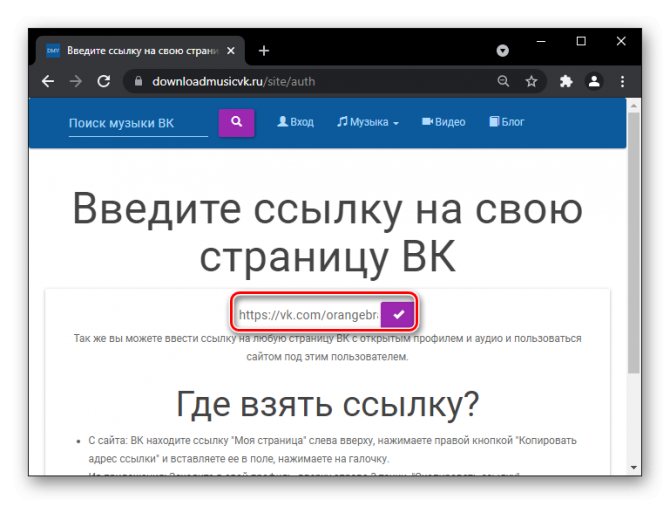Image resolution: width=670 pixels, height=513 pixels.
Task: Open Chrome three-dot menu
Action: coord(622,81)
